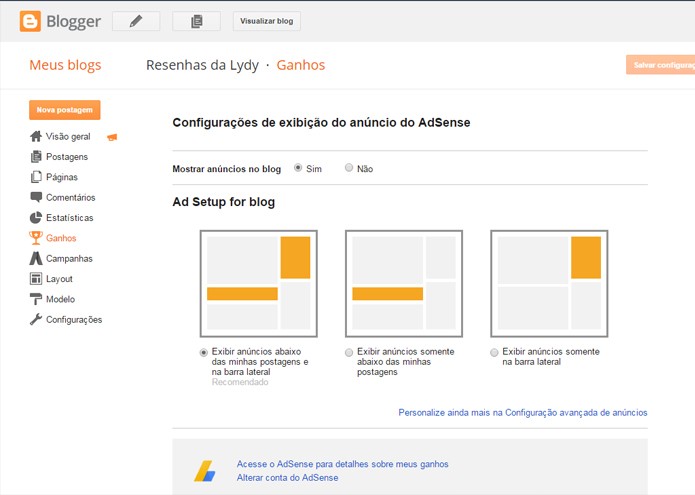The height and width of the screenshot is (495, 695).
Task: Click the Blogger wordmark text
Action: pyautogui.click(x=74, y=22)
